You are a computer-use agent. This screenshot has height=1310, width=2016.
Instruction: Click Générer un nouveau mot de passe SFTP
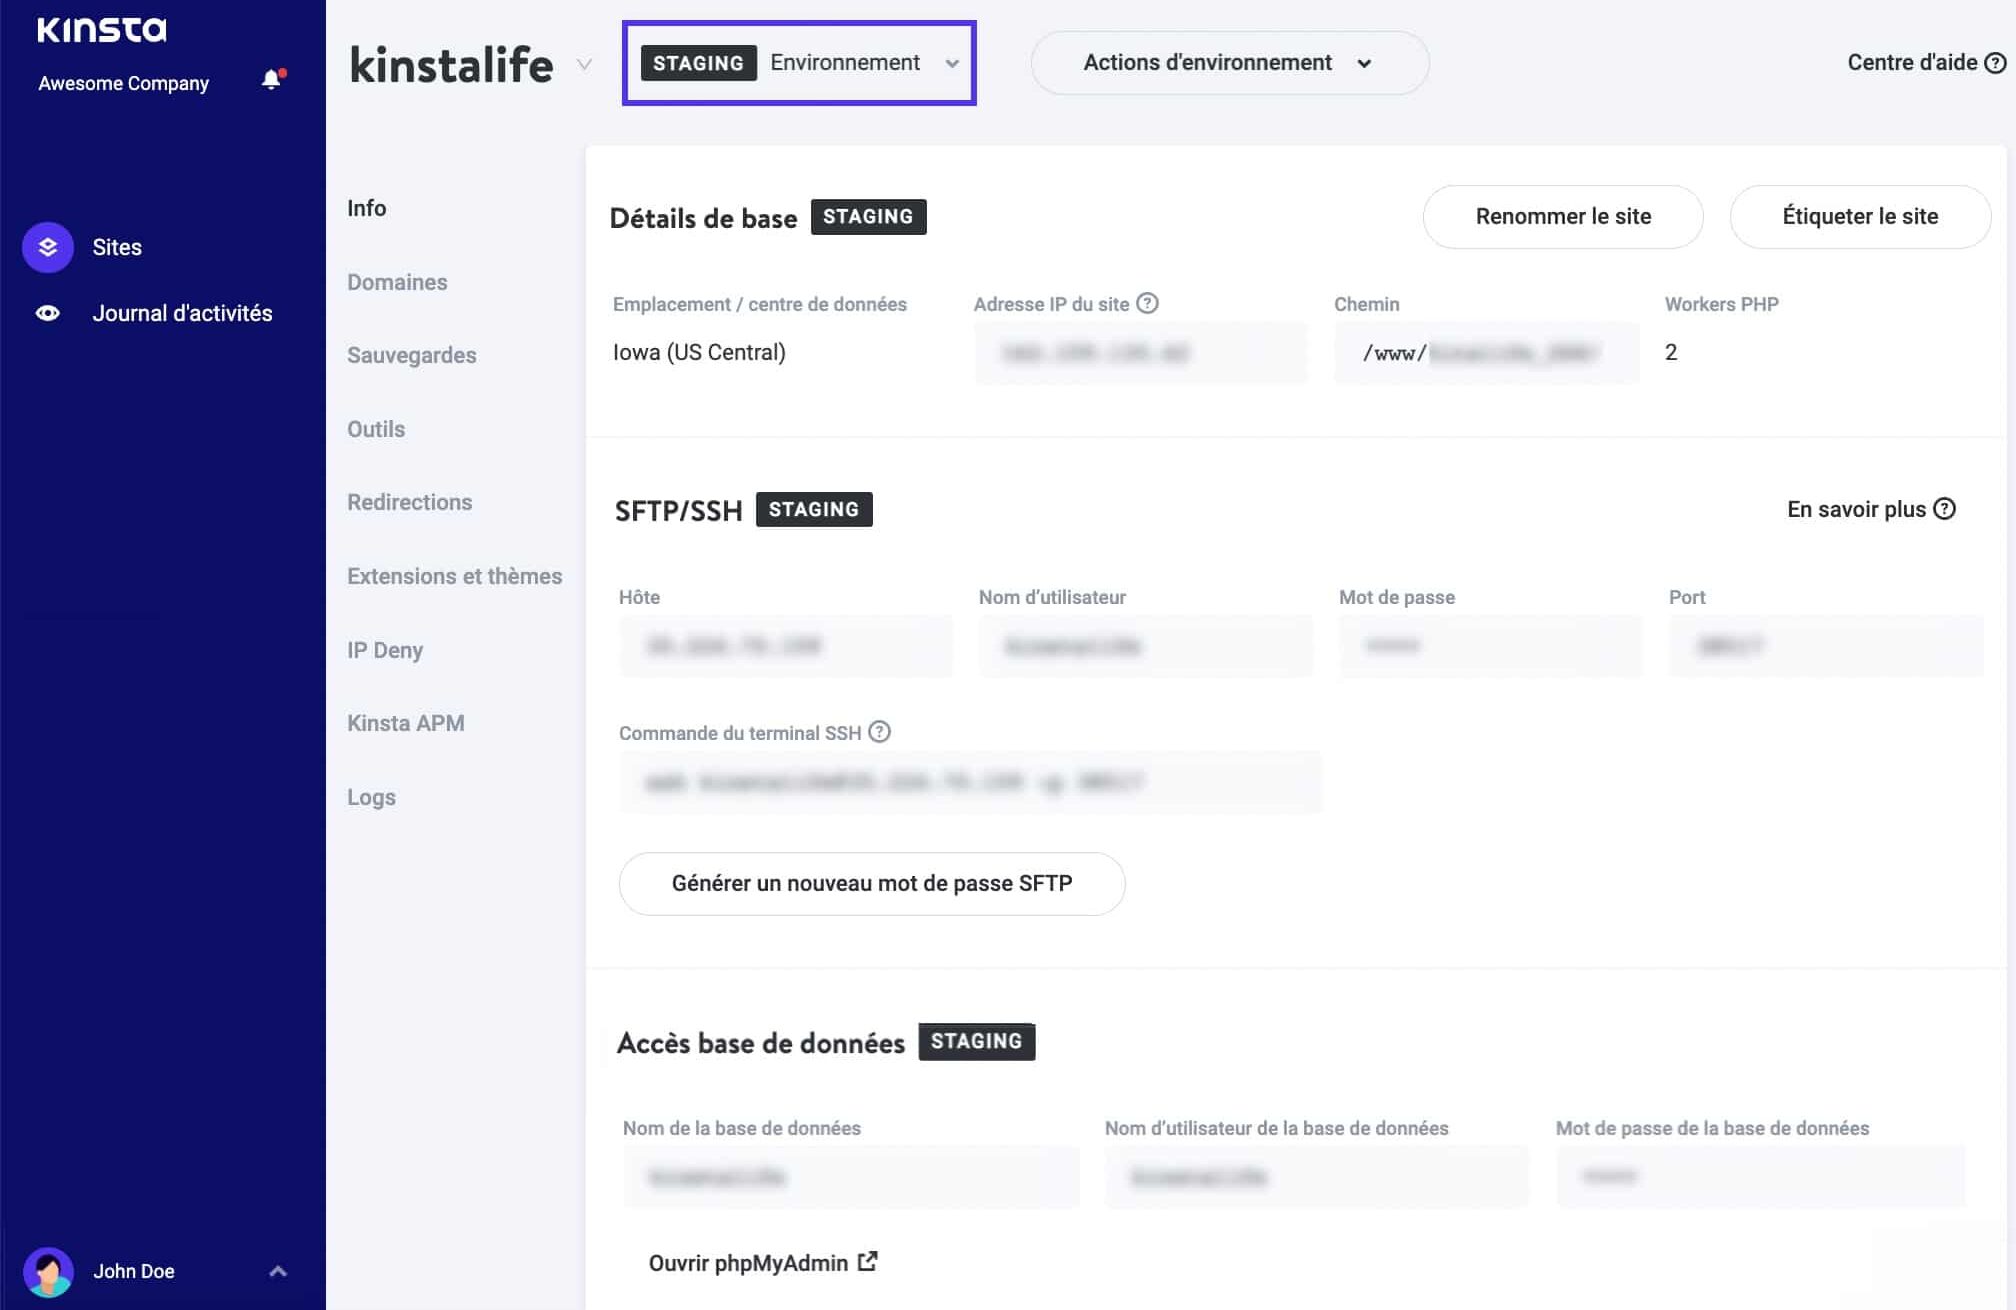pos(871,883)
